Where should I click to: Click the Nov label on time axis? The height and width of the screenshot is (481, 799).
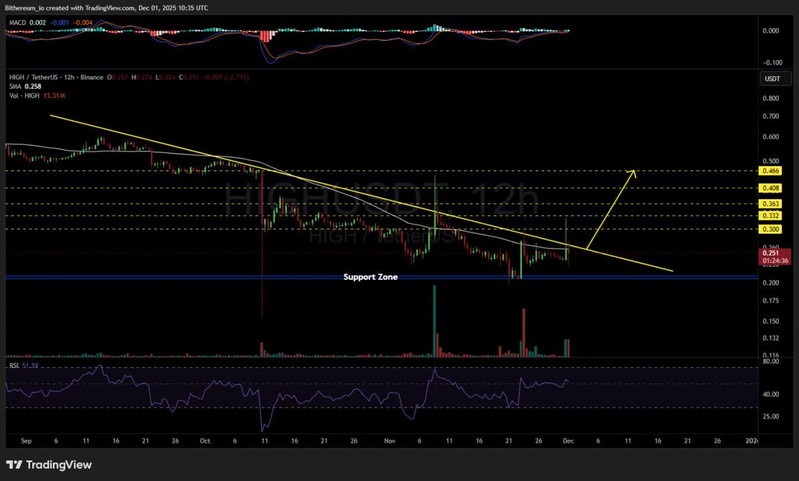[x=388, y=439]
